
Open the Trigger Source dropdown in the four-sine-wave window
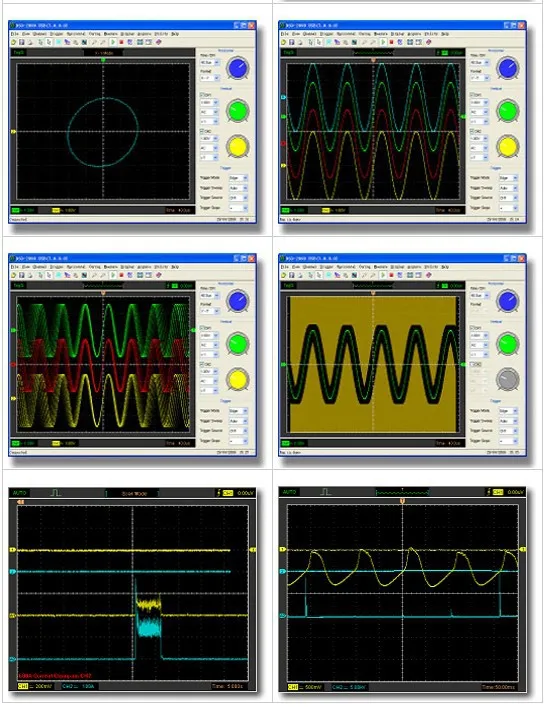pos(509,198)
